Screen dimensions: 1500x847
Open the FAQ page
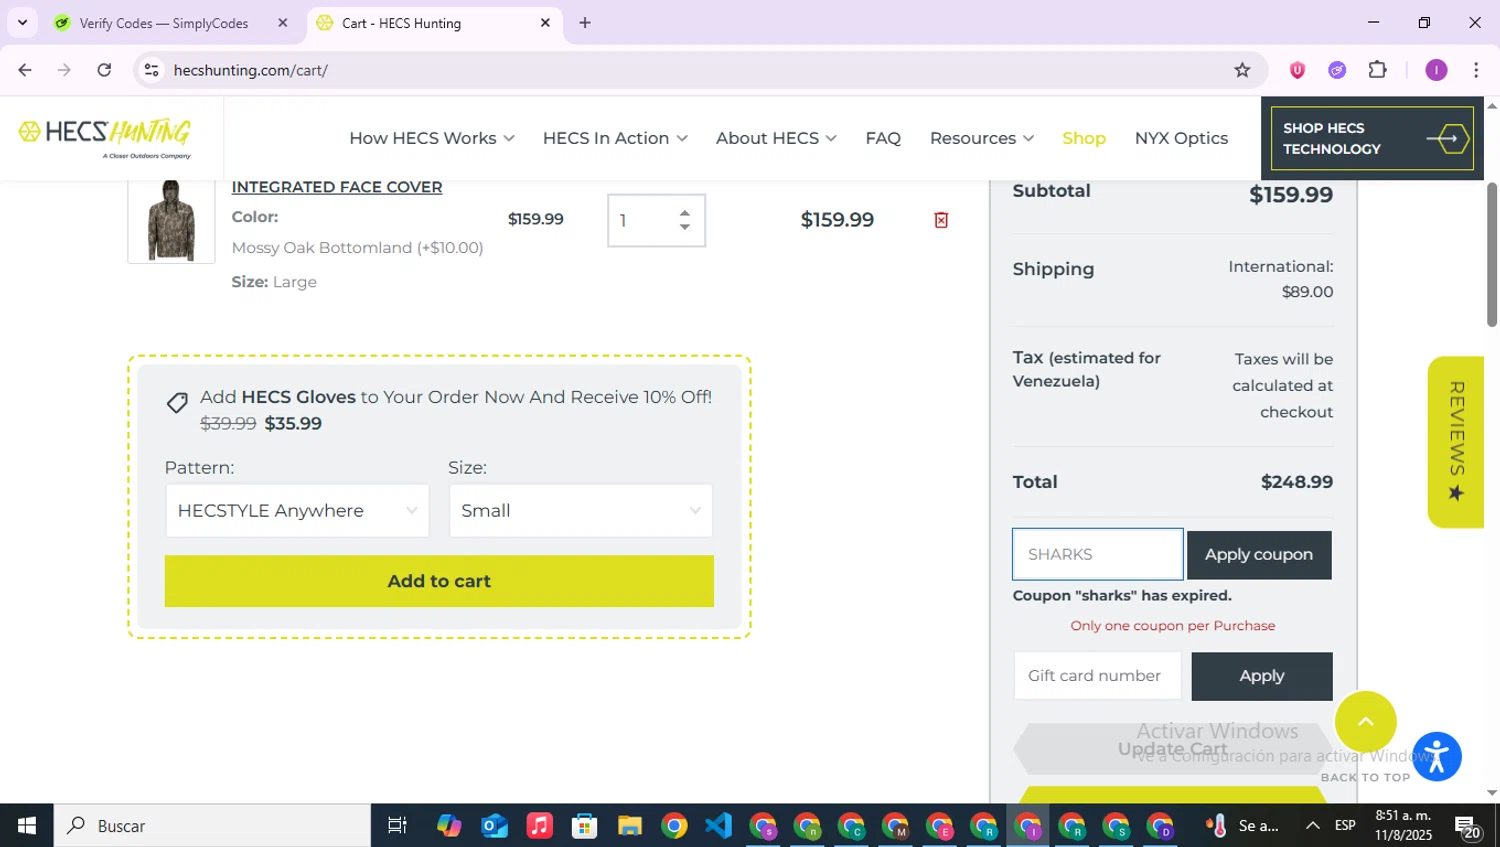pos(883,138)
